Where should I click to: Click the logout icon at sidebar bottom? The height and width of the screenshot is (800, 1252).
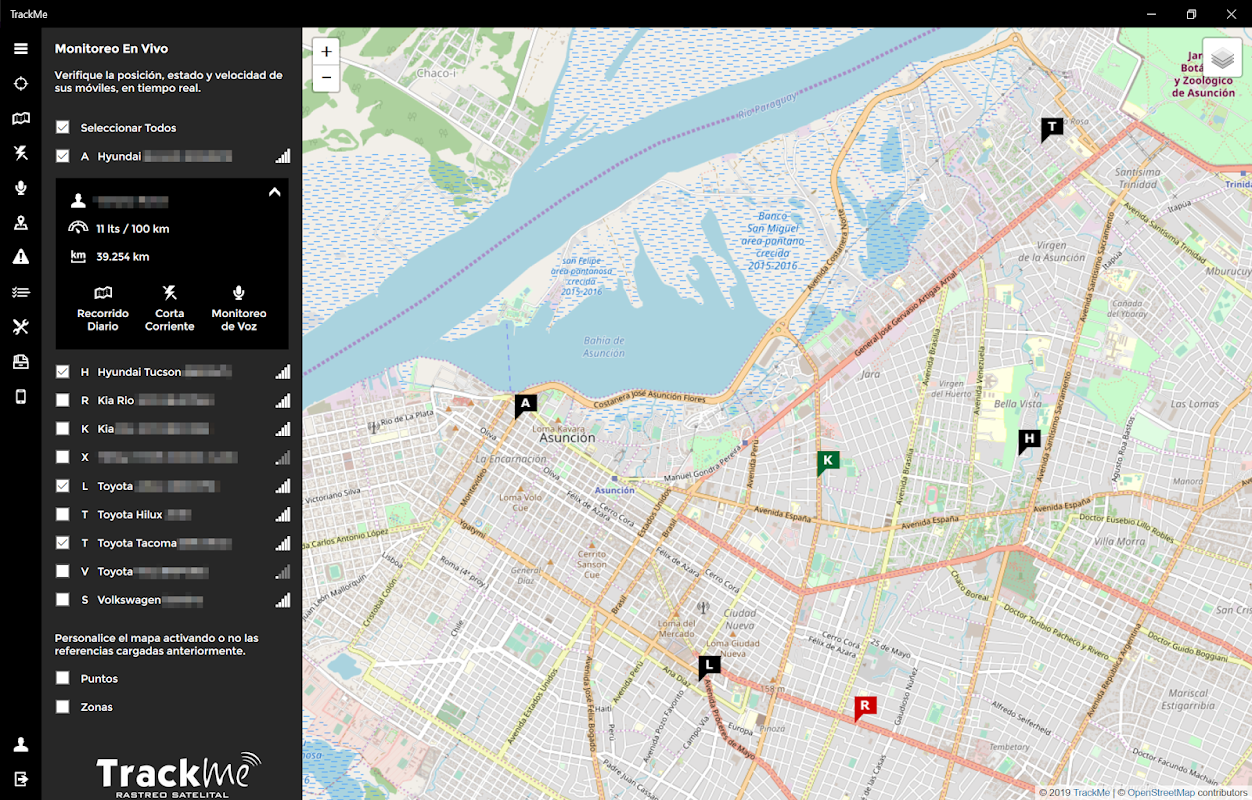click(20, 779)
